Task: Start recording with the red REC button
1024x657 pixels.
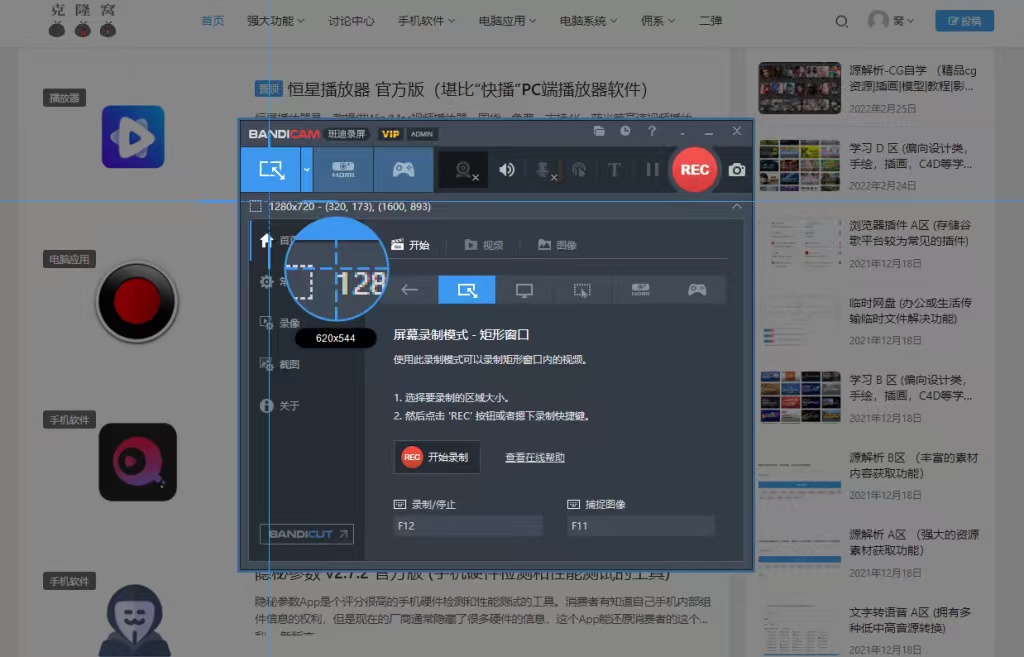Action: pyautogui.click(x=694, y=170)
